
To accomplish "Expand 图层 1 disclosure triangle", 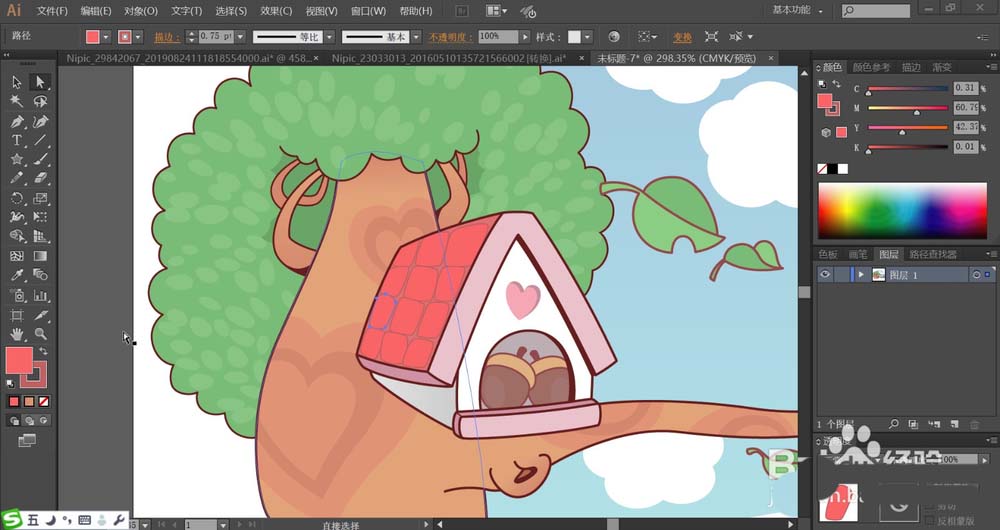I will click(860, 275).
